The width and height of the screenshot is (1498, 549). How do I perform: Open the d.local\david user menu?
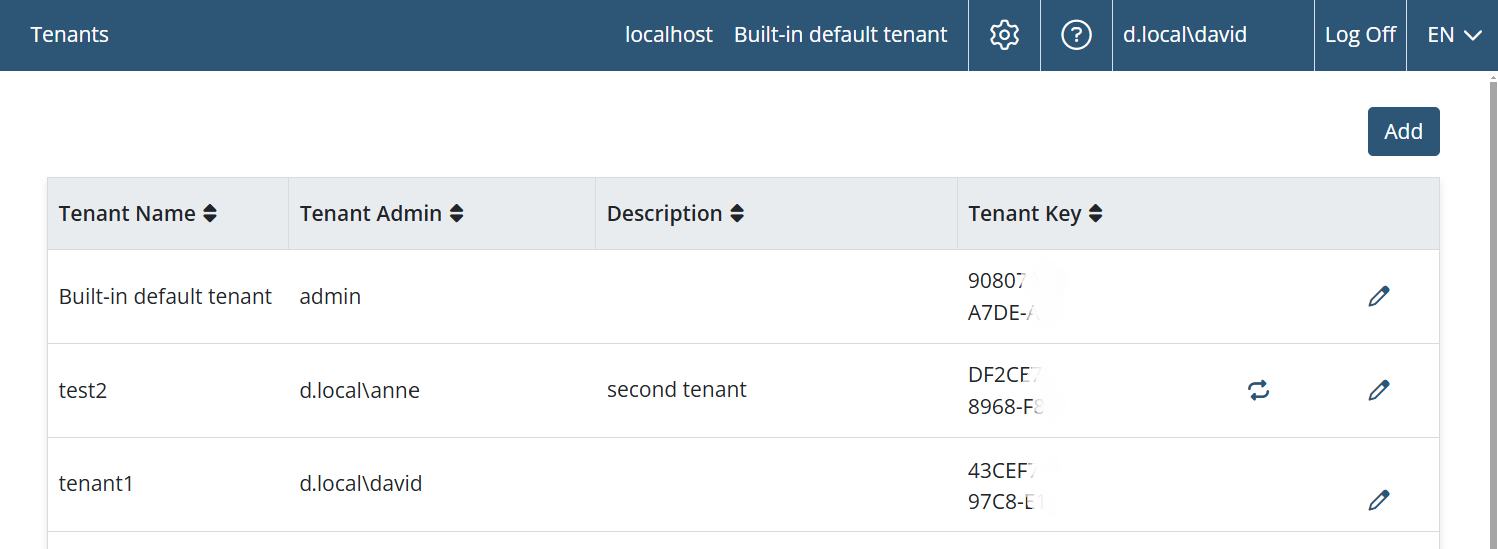[1185, 35]
